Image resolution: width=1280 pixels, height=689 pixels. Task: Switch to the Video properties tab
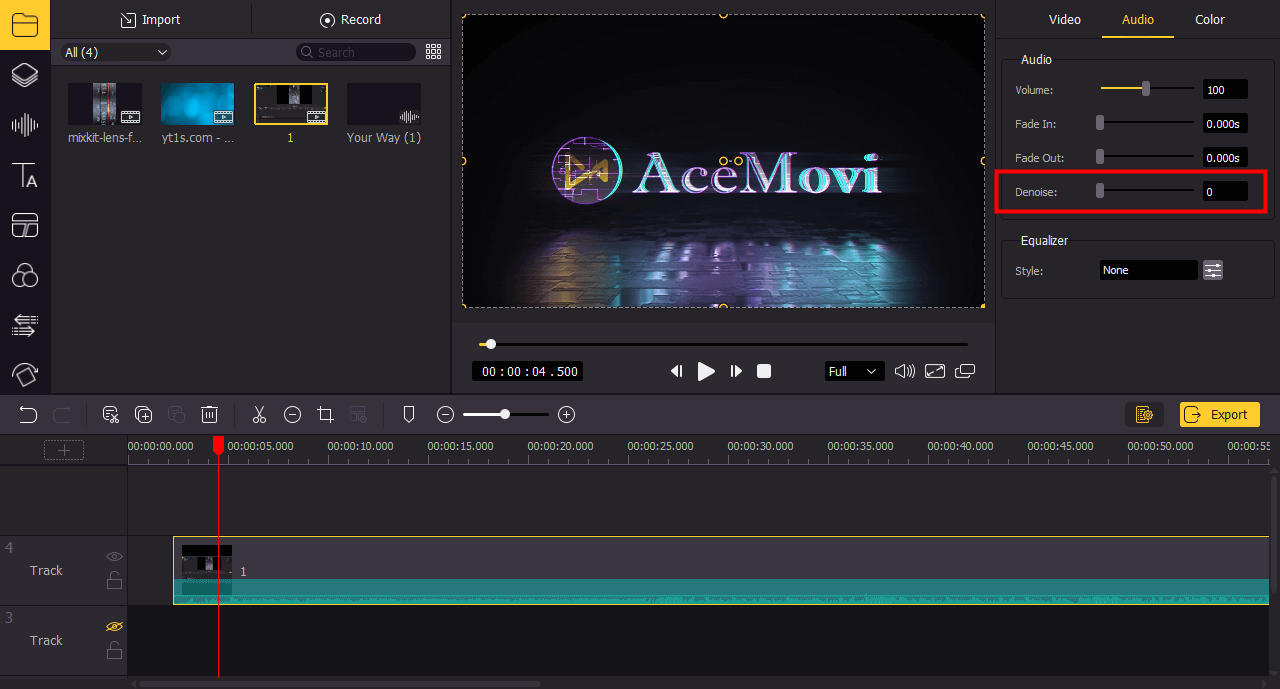pyautogui.click(x=1064, y=19)
